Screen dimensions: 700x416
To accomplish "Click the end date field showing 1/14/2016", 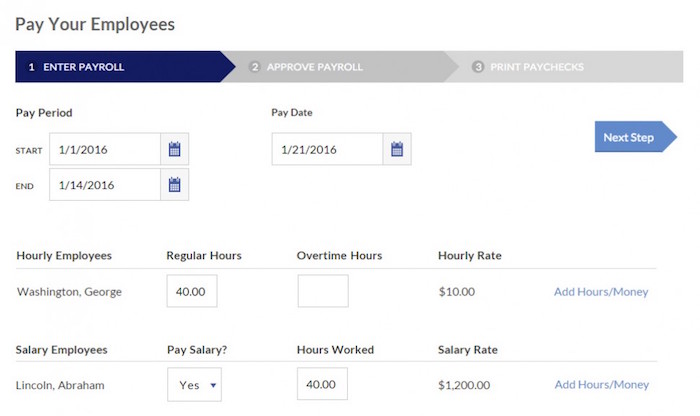I will click(105, 185).
